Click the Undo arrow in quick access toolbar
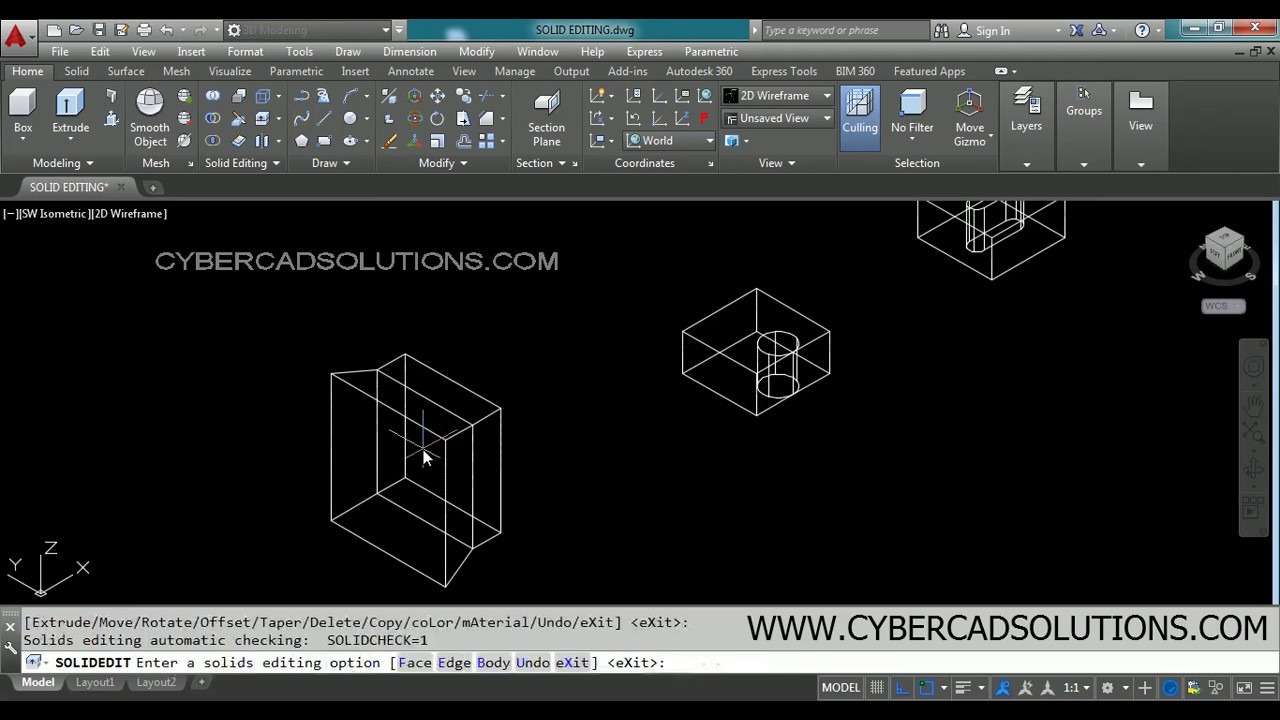The width and height of the screenshot is (1280, 720). [x=167, y=30]
